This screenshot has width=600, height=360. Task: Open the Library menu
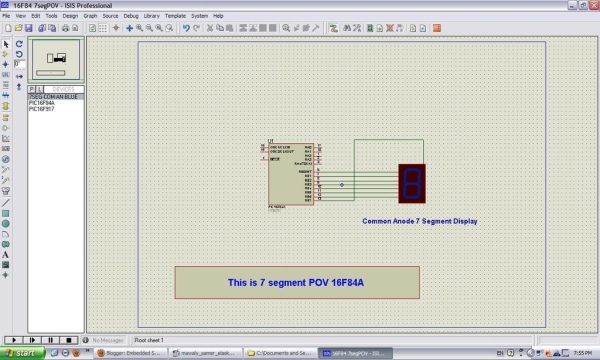coord(152,16)
